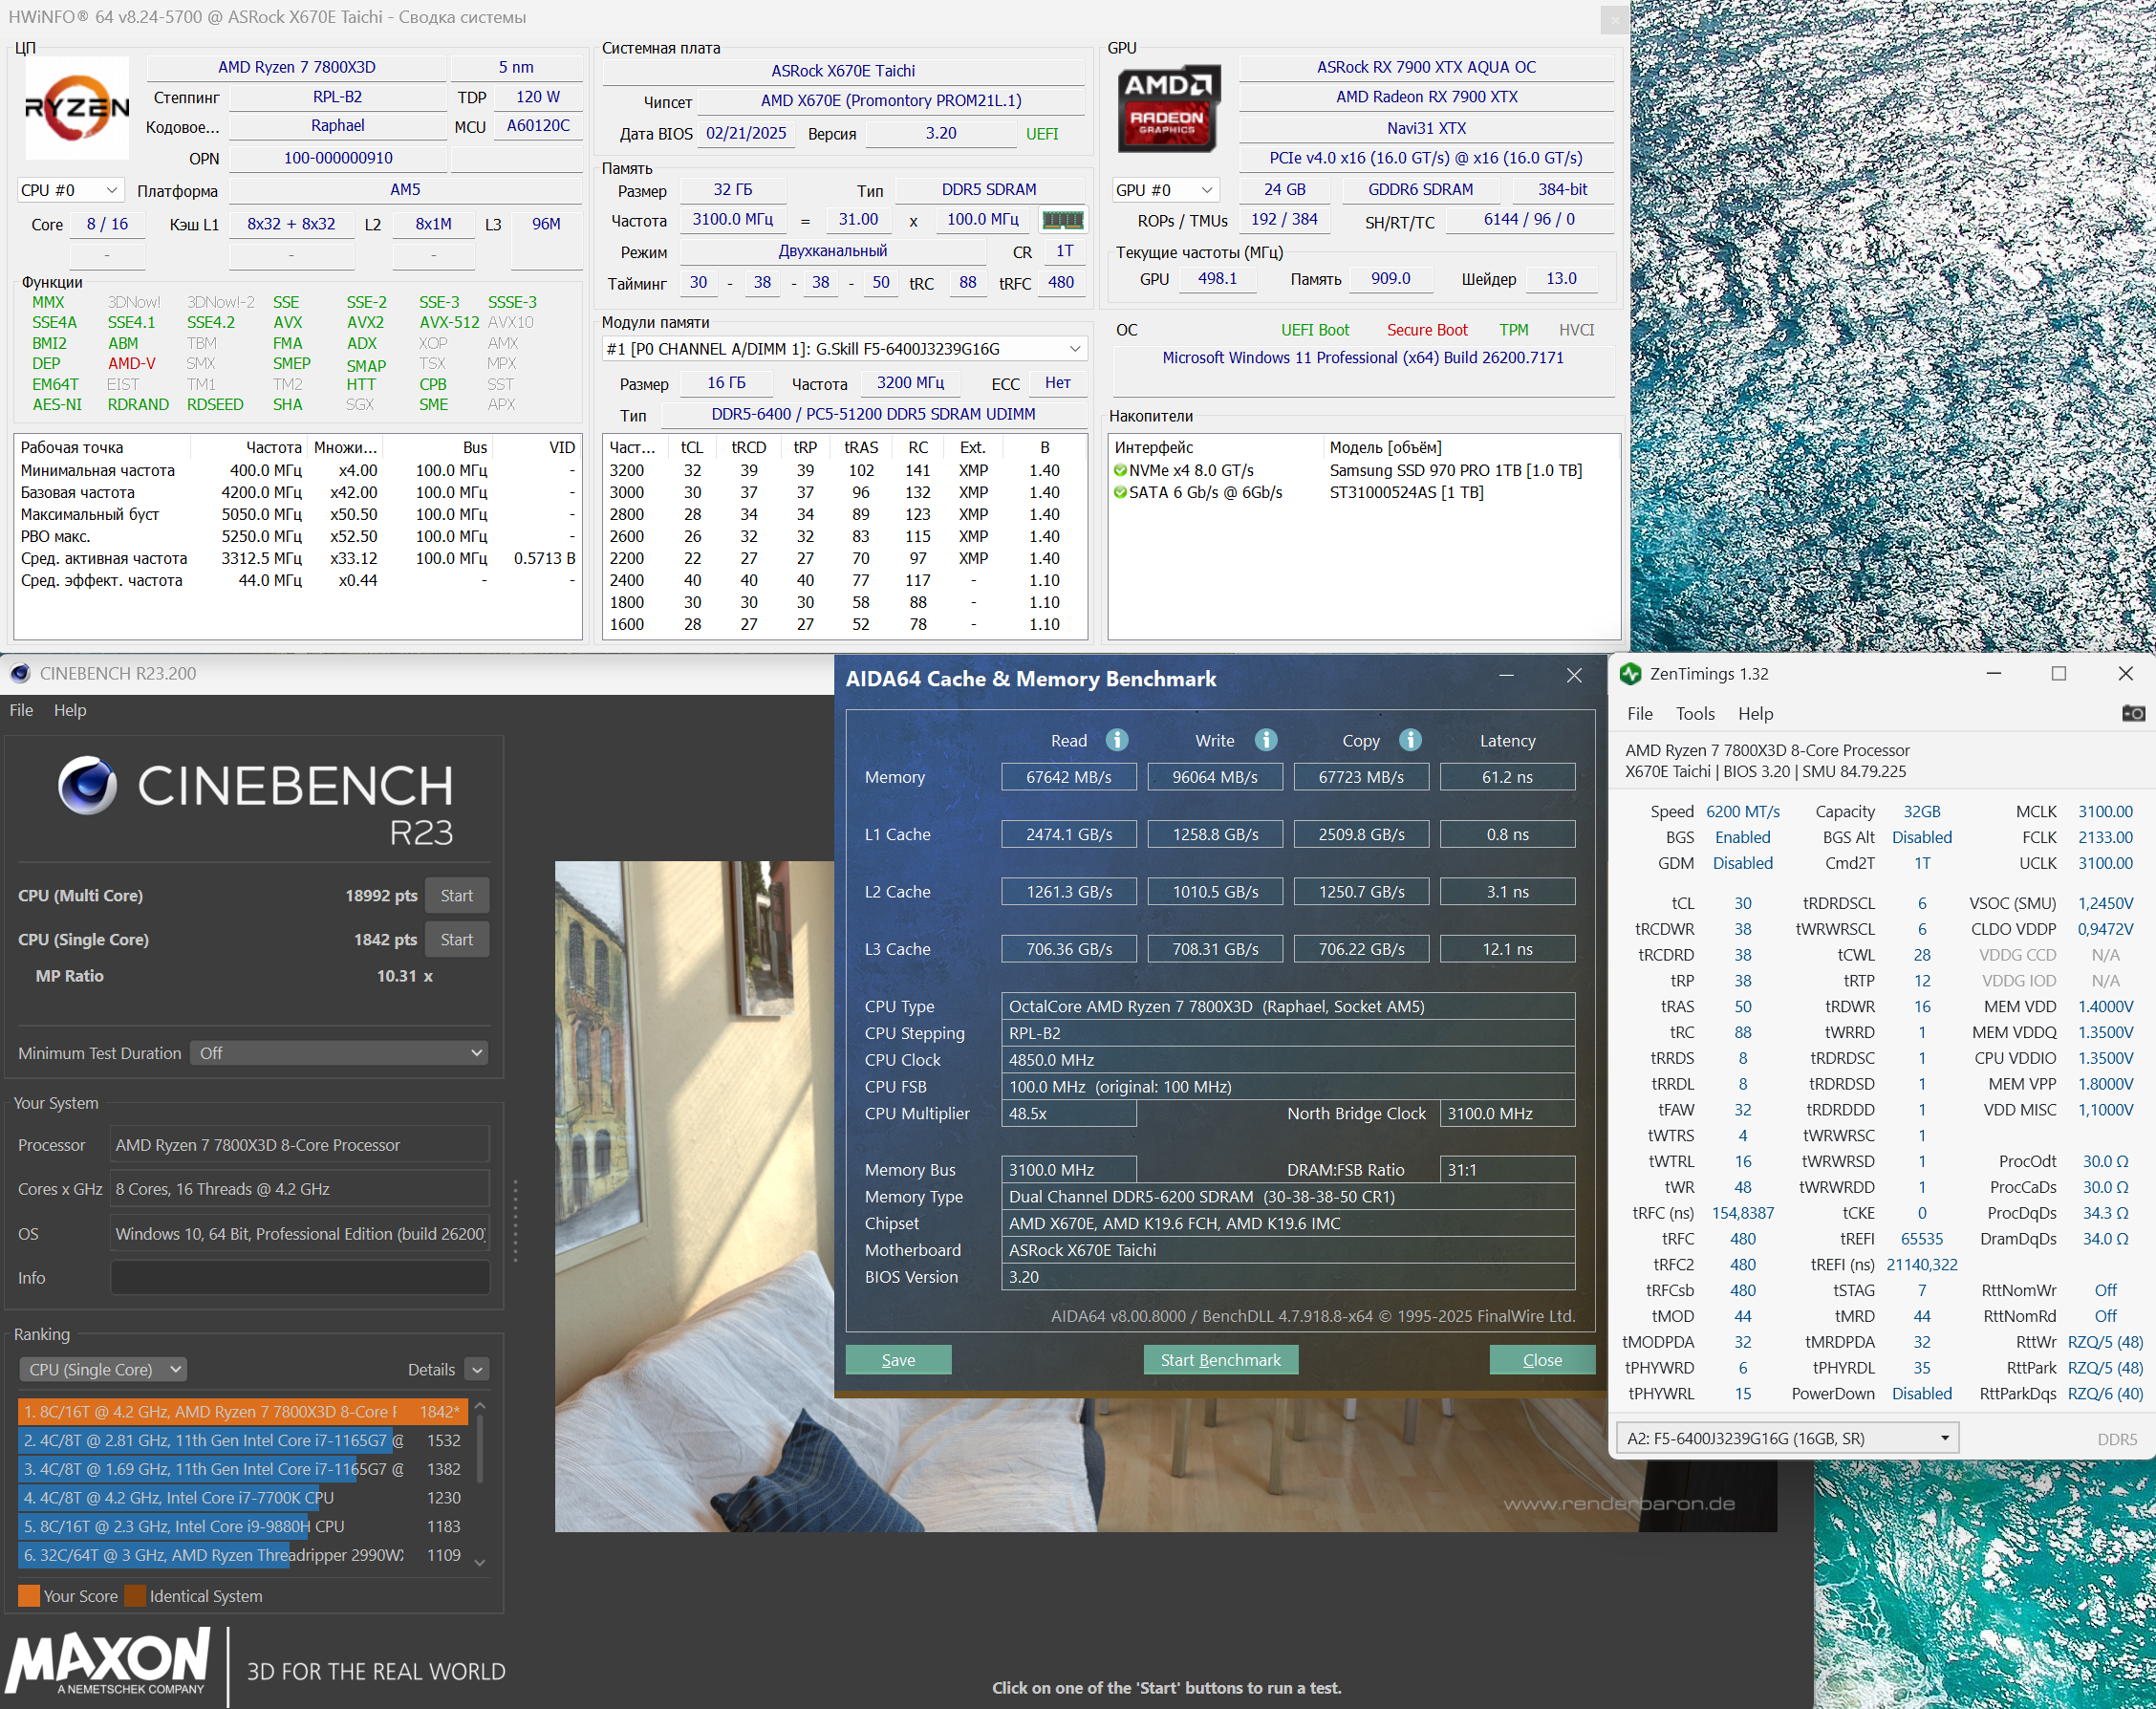Click the Copy info icon in AIDA64
The width and height of the screenshot is (2156, 1709).
coord(1410,740)
